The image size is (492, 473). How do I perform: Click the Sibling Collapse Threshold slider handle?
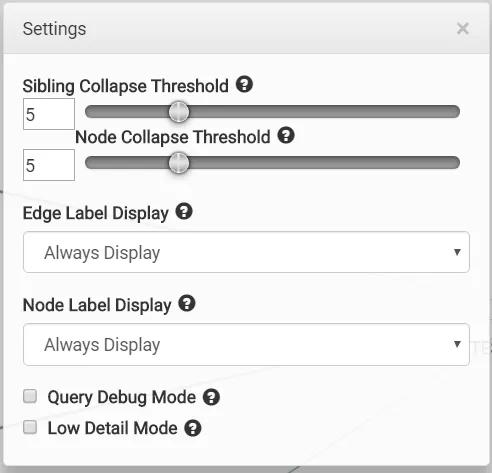pyautogui.click(x=179, y=112)
